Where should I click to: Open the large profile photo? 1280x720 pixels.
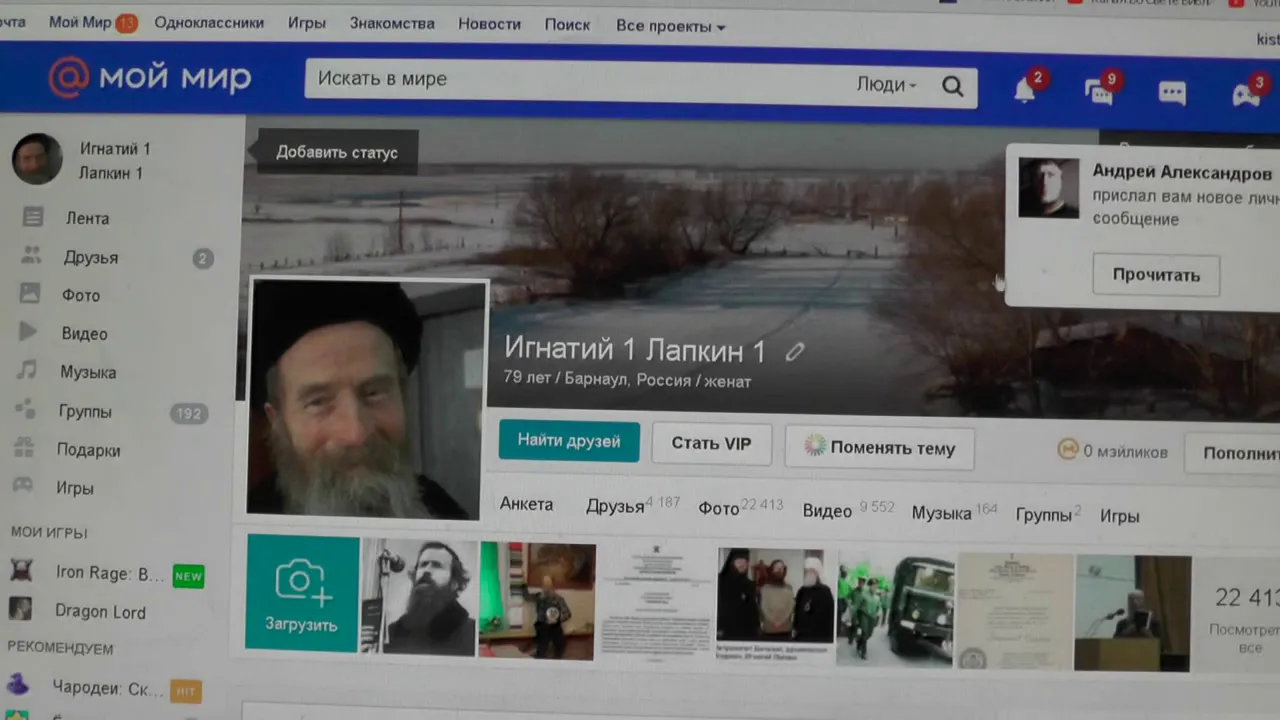coord(366,398)
